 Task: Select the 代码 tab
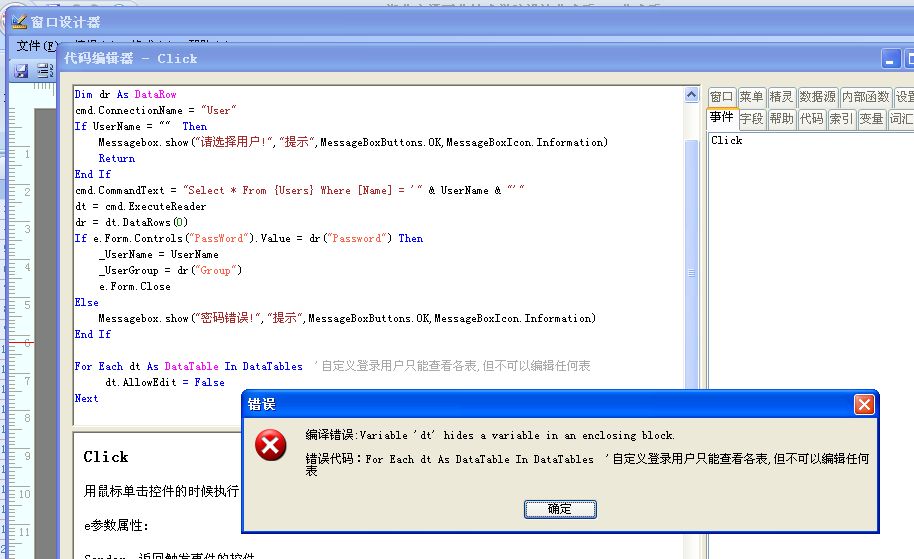click(812, 119)
